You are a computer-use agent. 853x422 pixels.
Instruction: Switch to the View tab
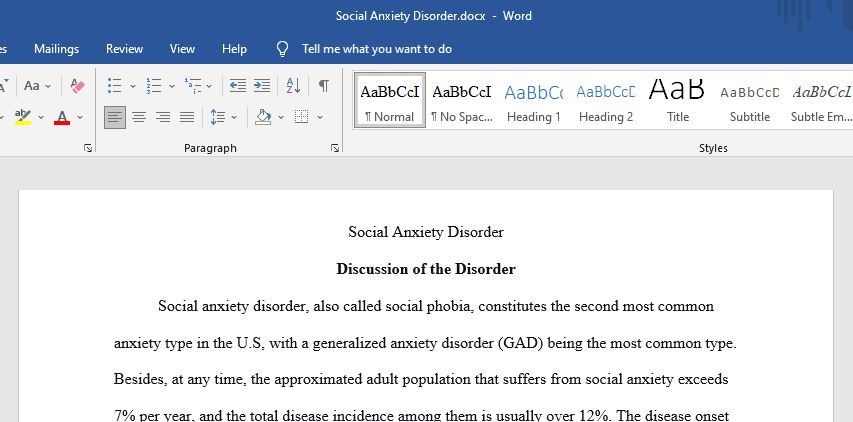[182, 49]
